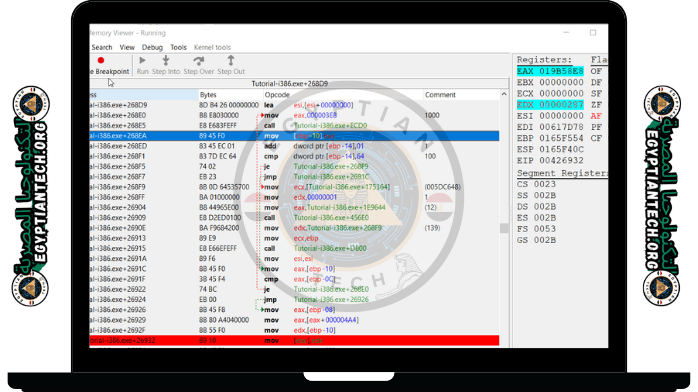Image resolution: width=698 pixels, height=392 pixels.
Task: Select the call Tutorial-i386.exe+D800 row
Action: [x=294, y=248]
